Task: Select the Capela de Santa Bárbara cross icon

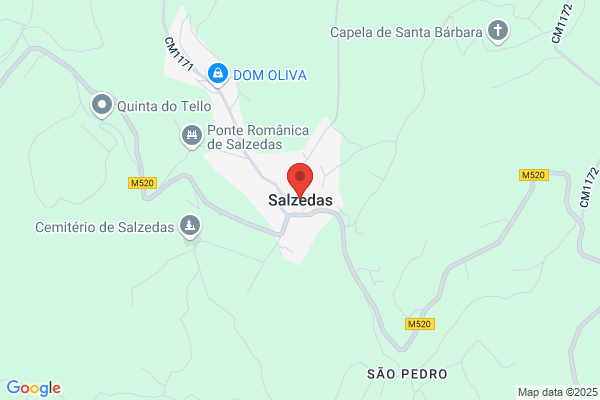Action: pyautogui.click(x=498, y=31)
